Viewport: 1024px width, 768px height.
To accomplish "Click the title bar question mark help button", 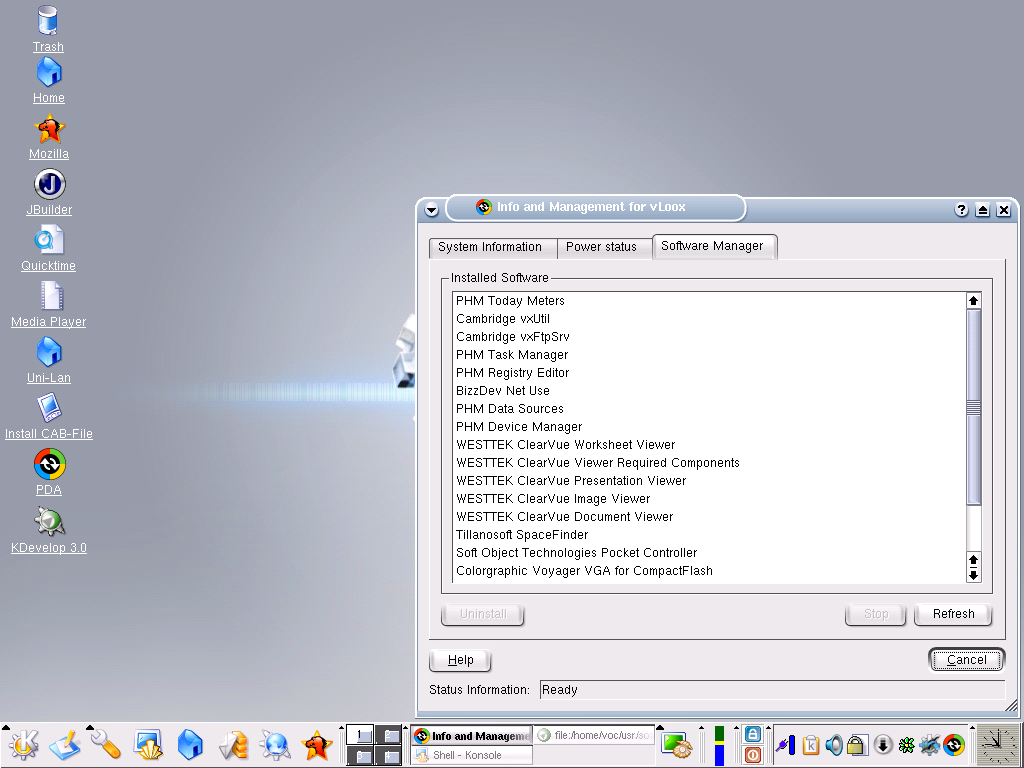I will [961, 210].
